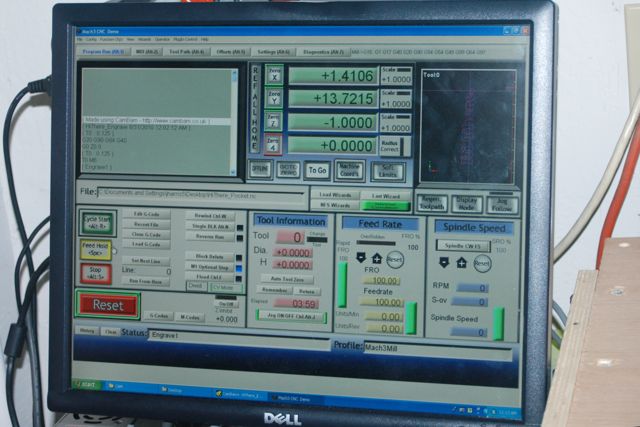Click Recent File button

pyautogui.click(x=147, y=225)
